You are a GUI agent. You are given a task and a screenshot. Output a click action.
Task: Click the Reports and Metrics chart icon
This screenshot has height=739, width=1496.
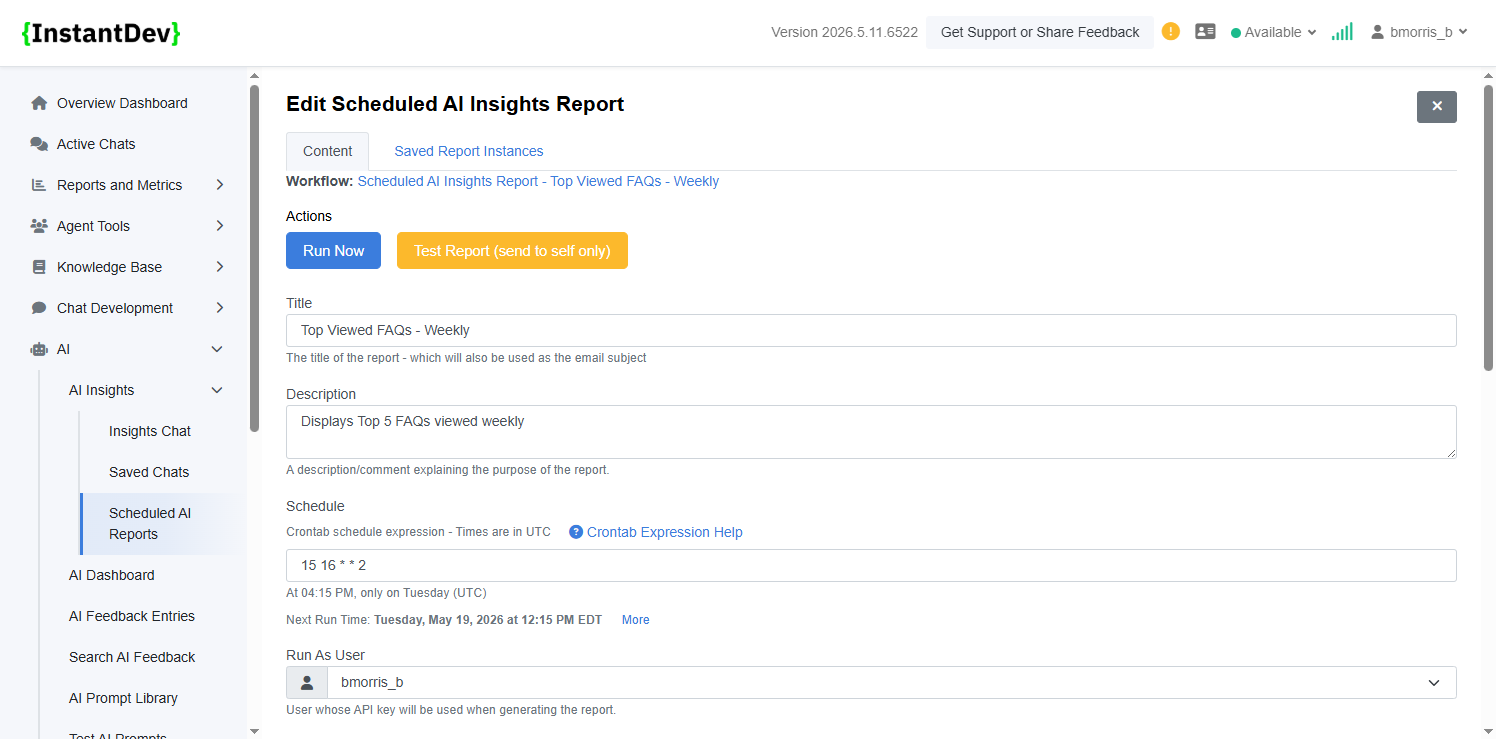point(39,185)
